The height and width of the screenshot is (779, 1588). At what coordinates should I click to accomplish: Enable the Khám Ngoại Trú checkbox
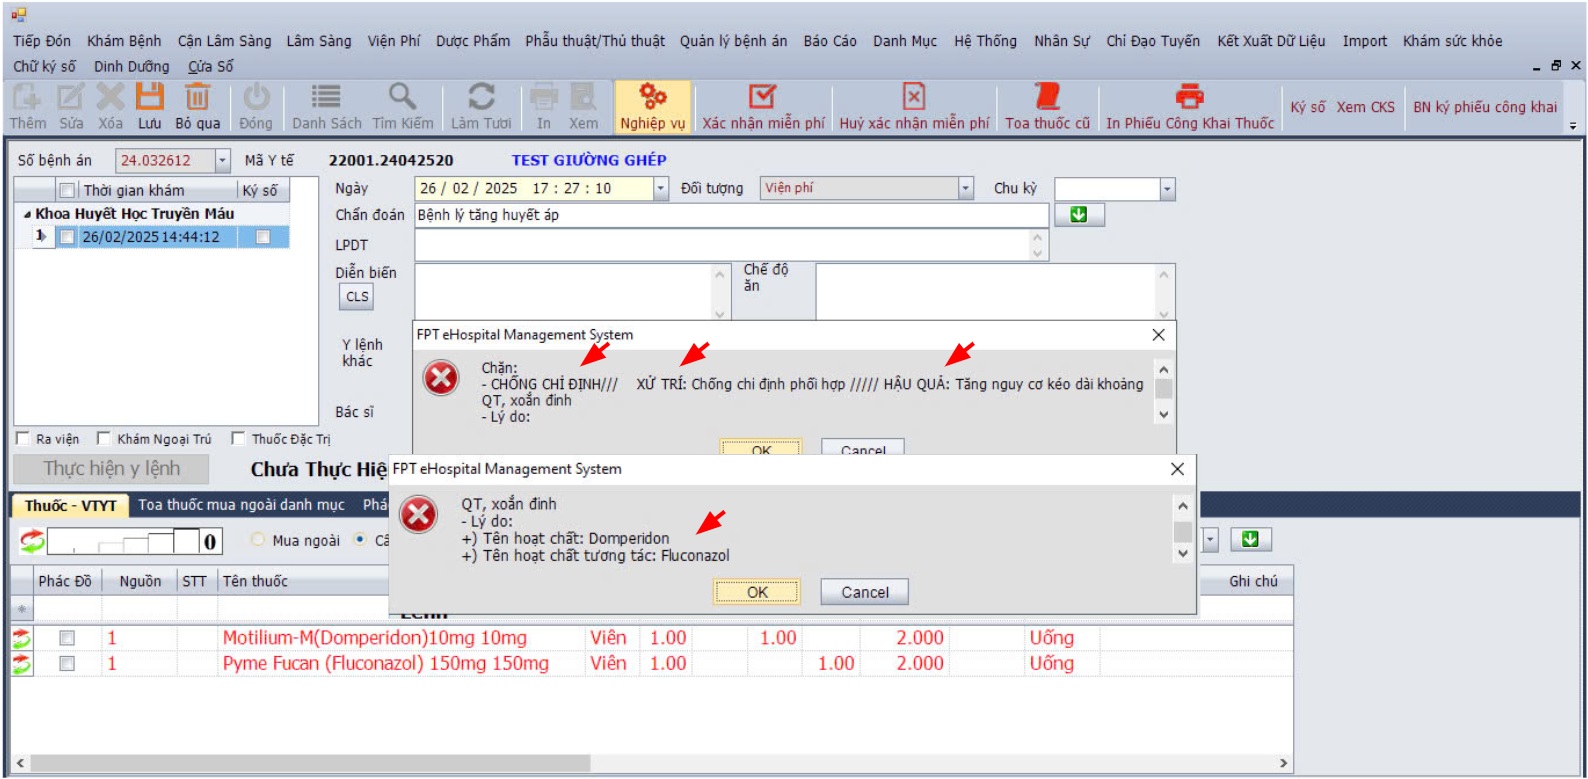[103, 438]
